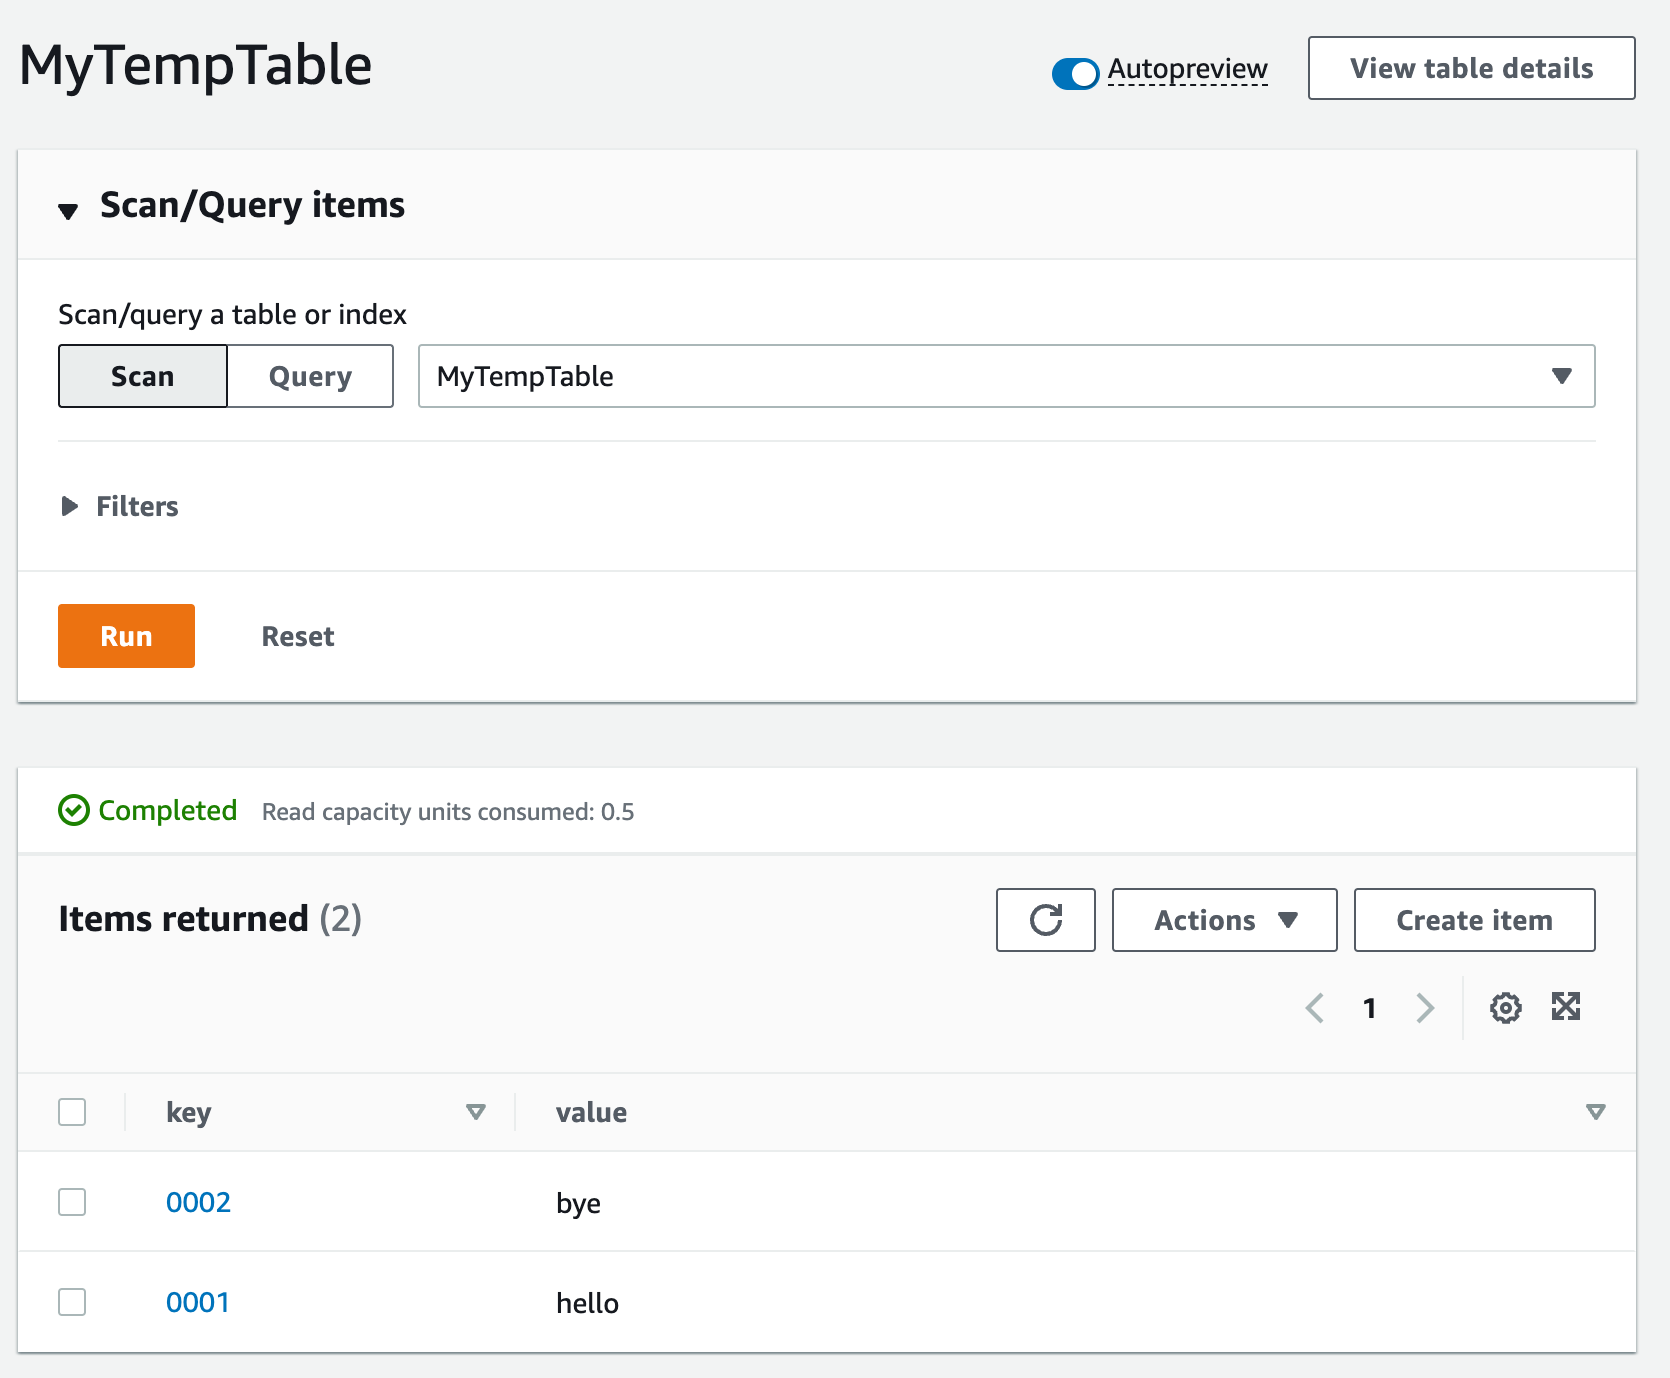Select page 1 in pagination
The width and height of the screenshot is (1670, 1378).
pyautogui.click(x=1370, y=1008)
